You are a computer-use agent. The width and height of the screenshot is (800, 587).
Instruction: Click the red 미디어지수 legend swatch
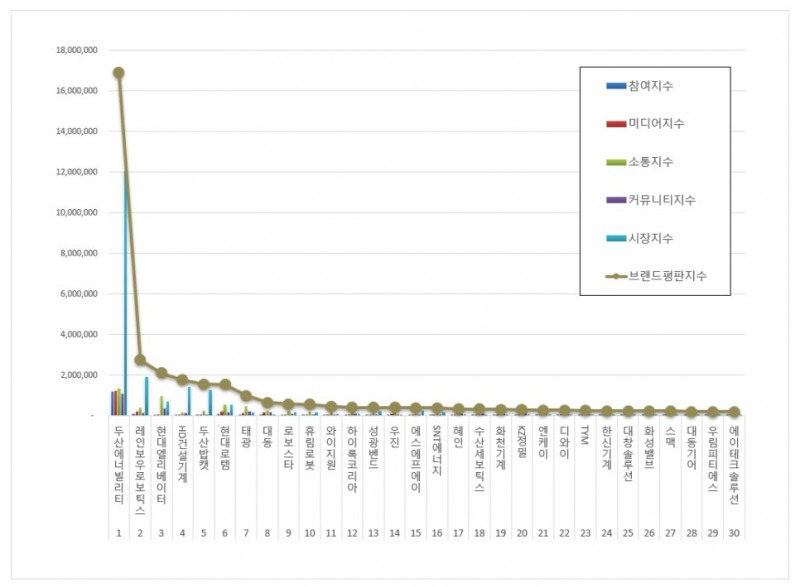[616, 124]
